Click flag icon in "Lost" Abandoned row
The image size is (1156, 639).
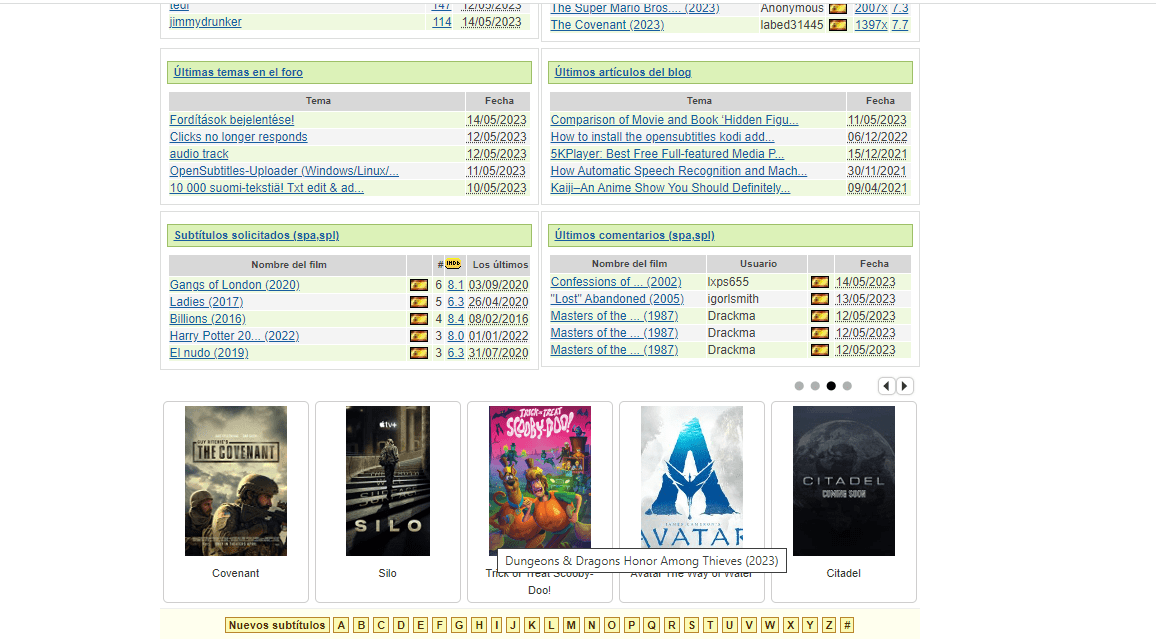(x=820, y=299)
